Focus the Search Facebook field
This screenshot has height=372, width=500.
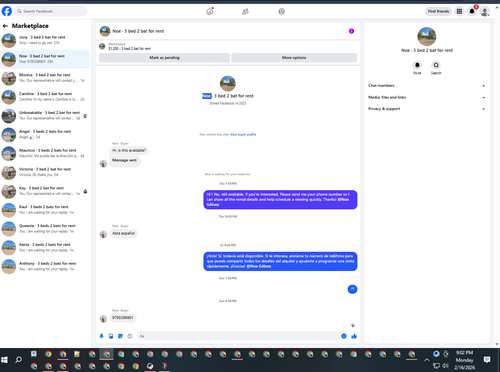(51, 11)
